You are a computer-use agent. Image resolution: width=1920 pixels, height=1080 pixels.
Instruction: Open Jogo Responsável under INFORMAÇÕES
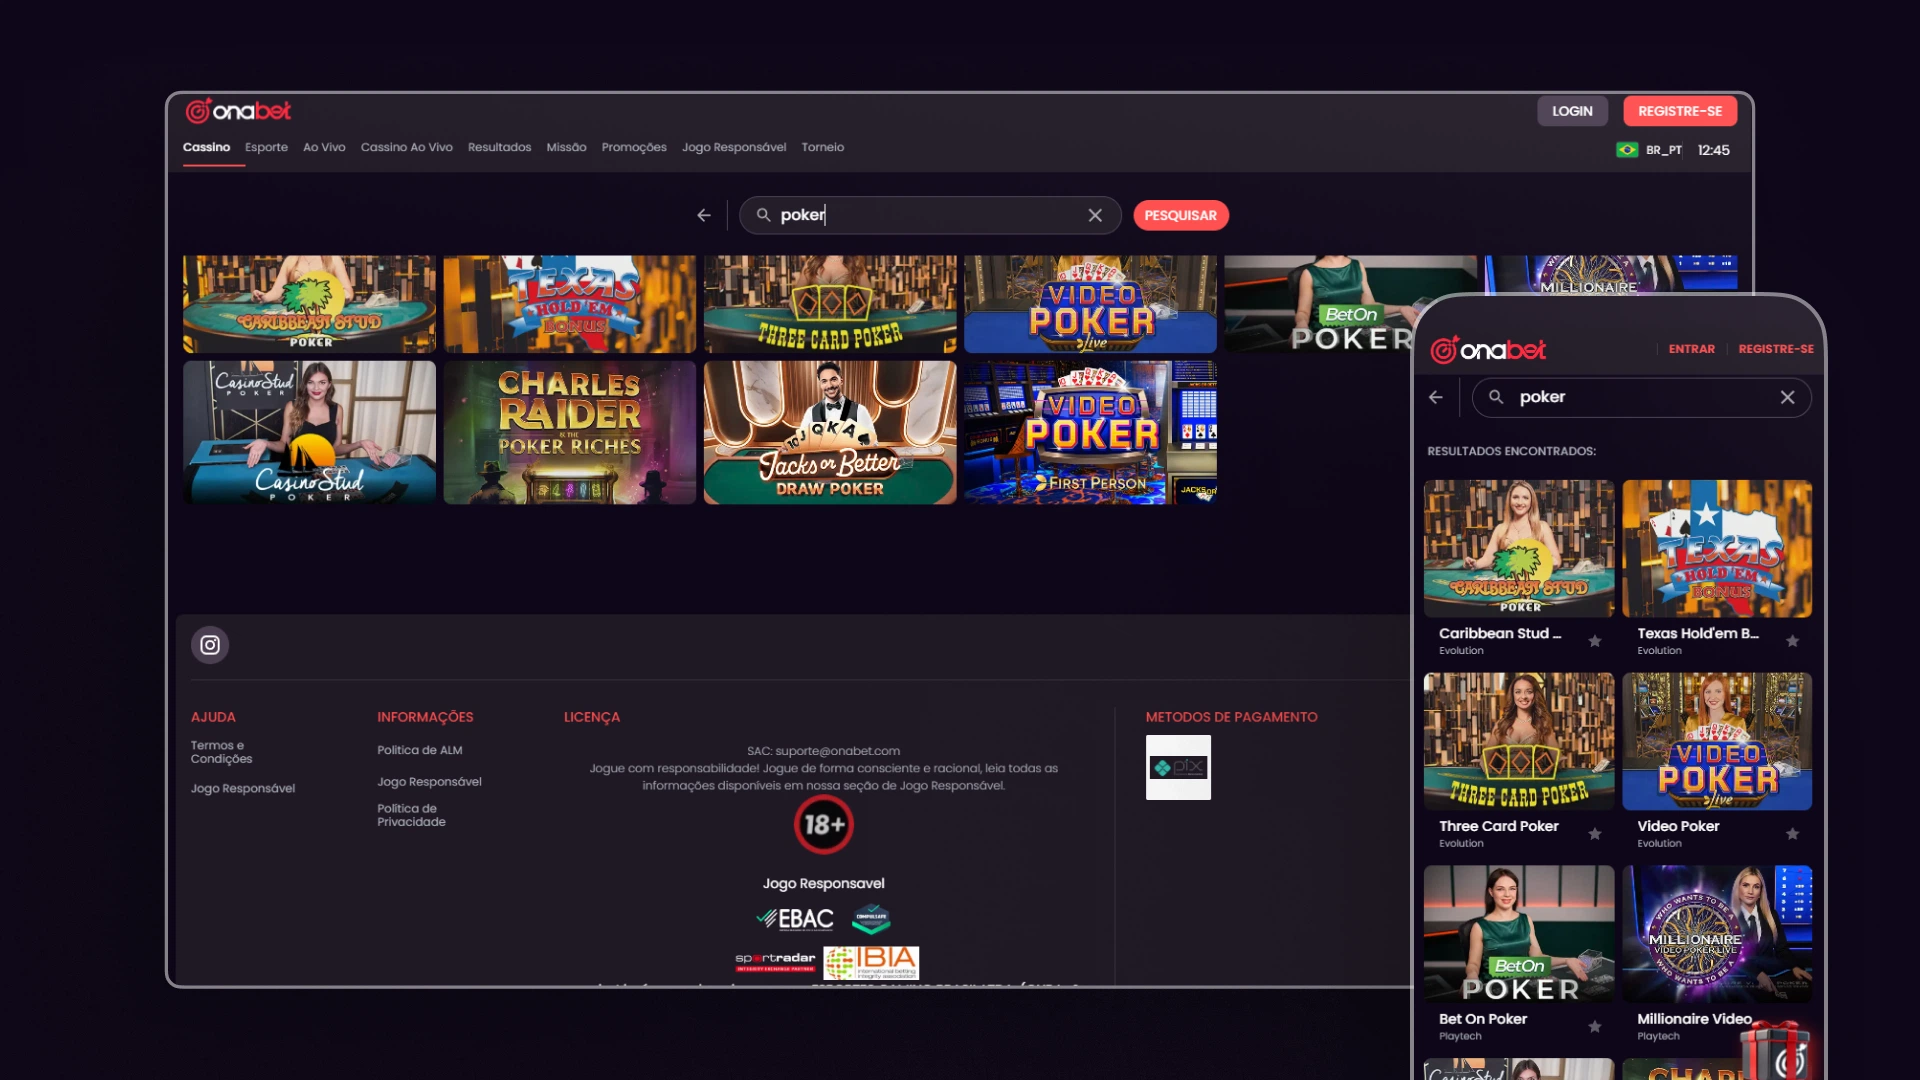[x=429, y=782]
